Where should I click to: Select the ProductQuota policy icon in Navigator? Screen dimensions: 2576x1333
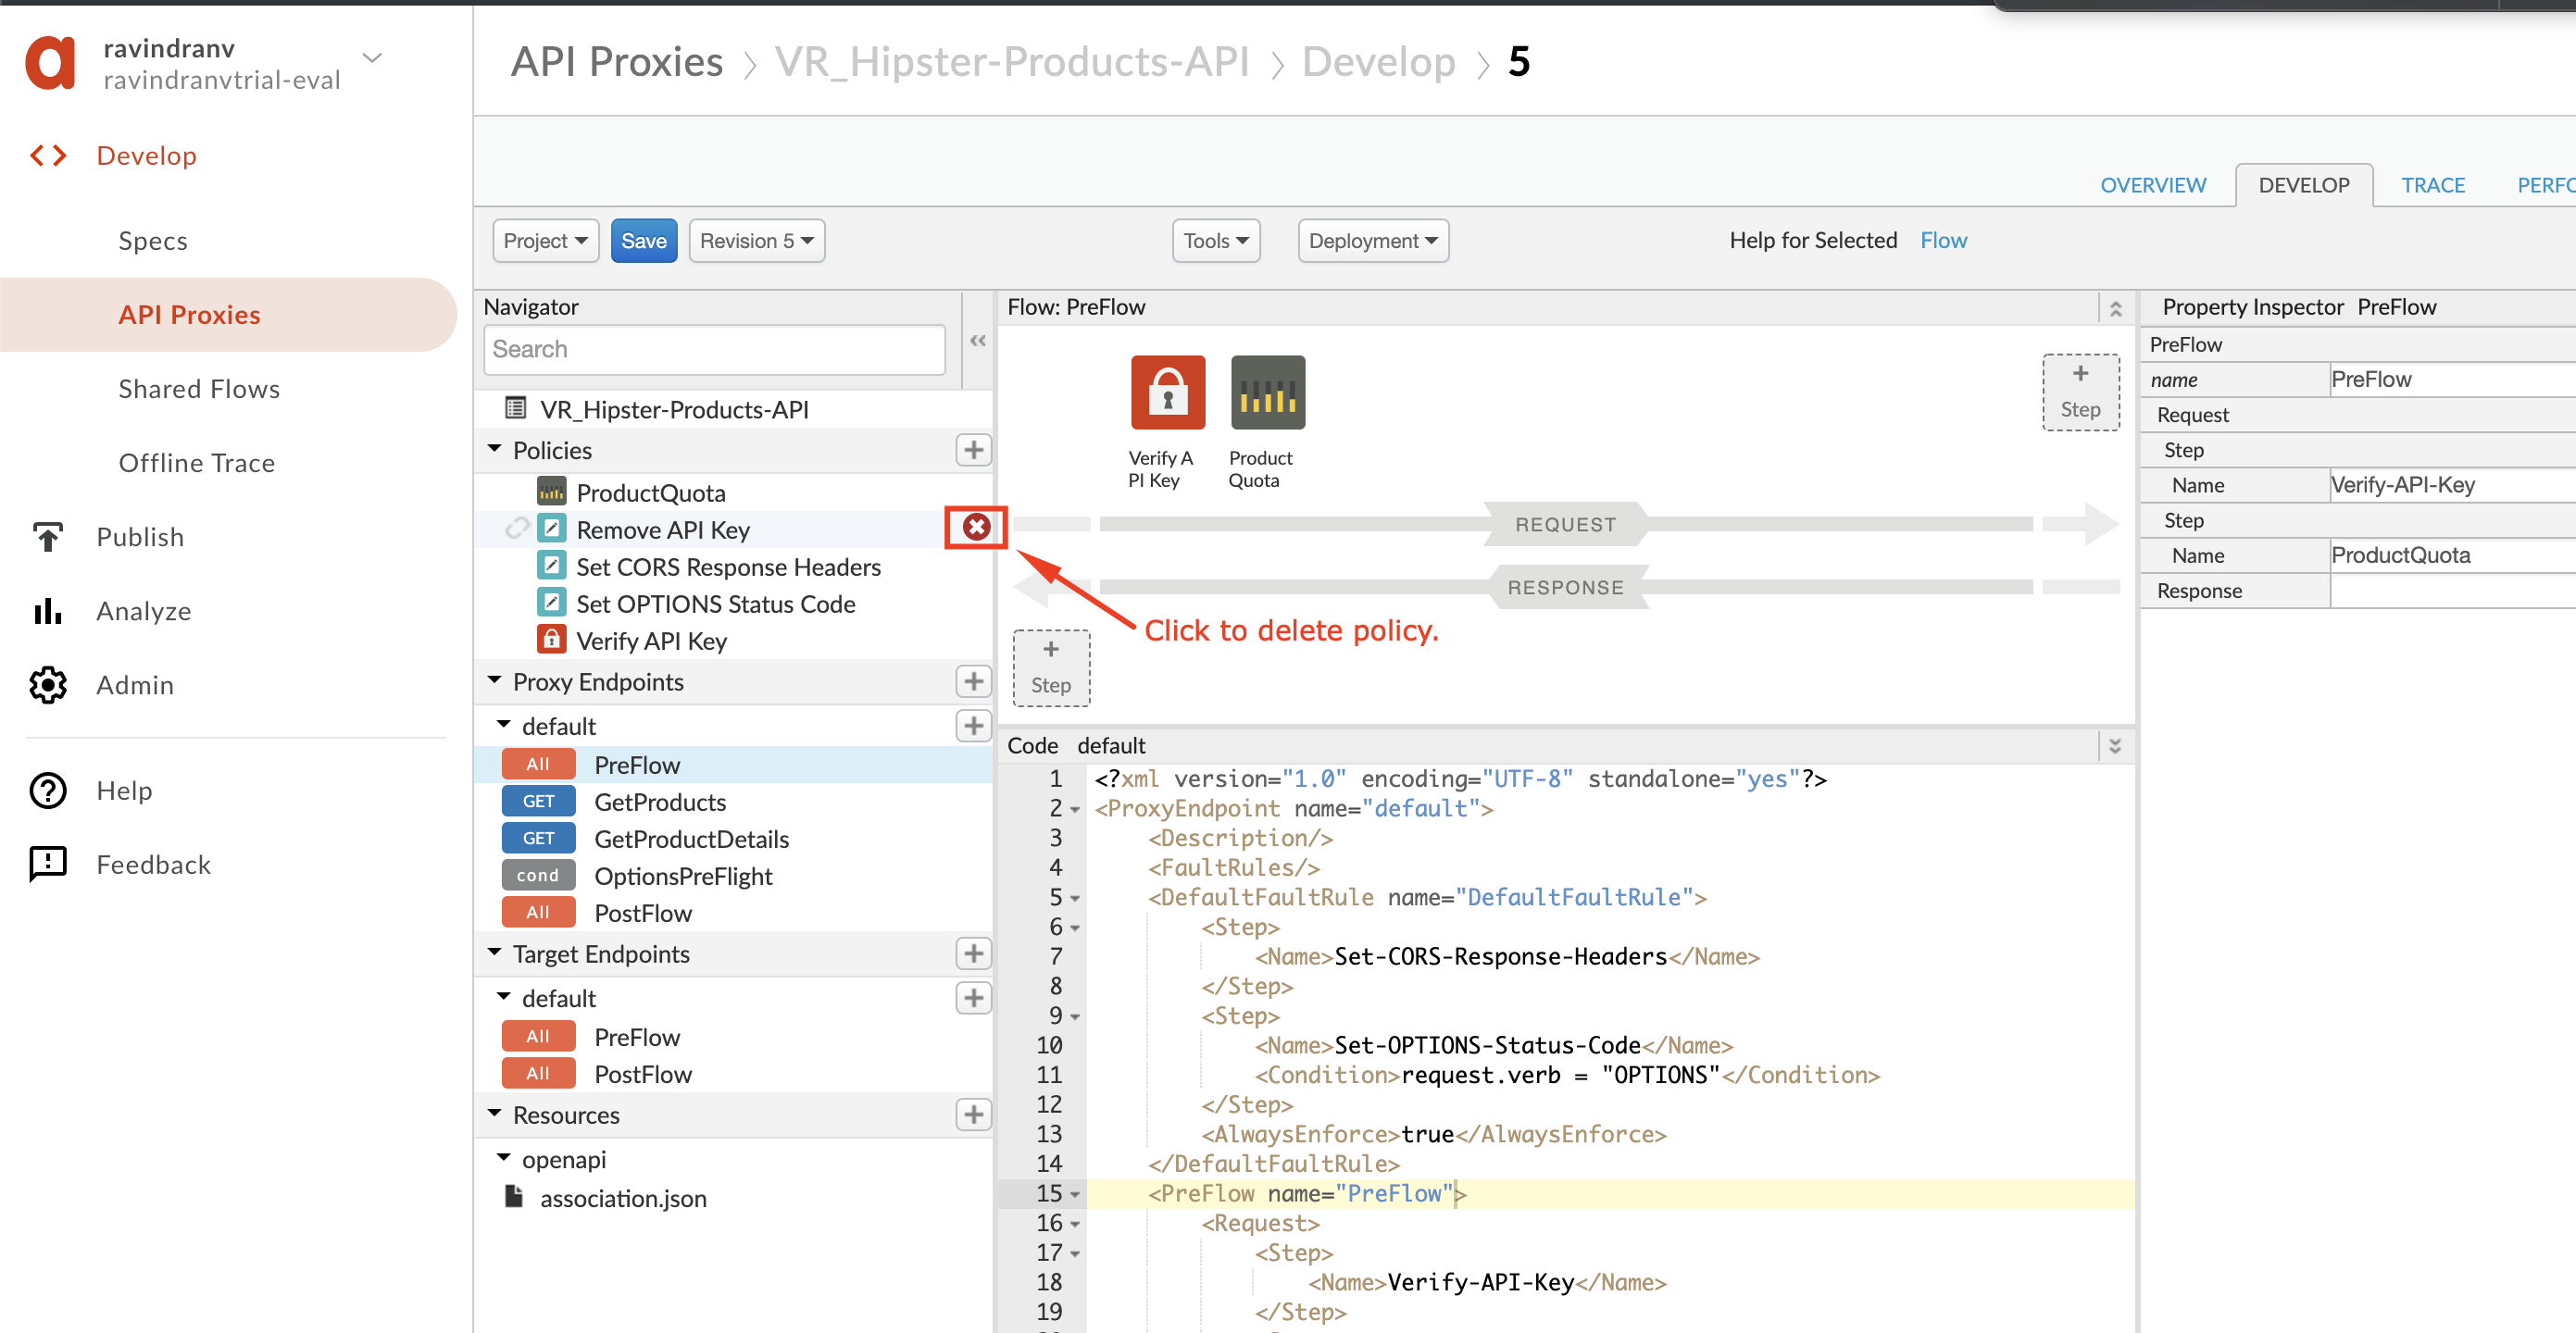551,492
